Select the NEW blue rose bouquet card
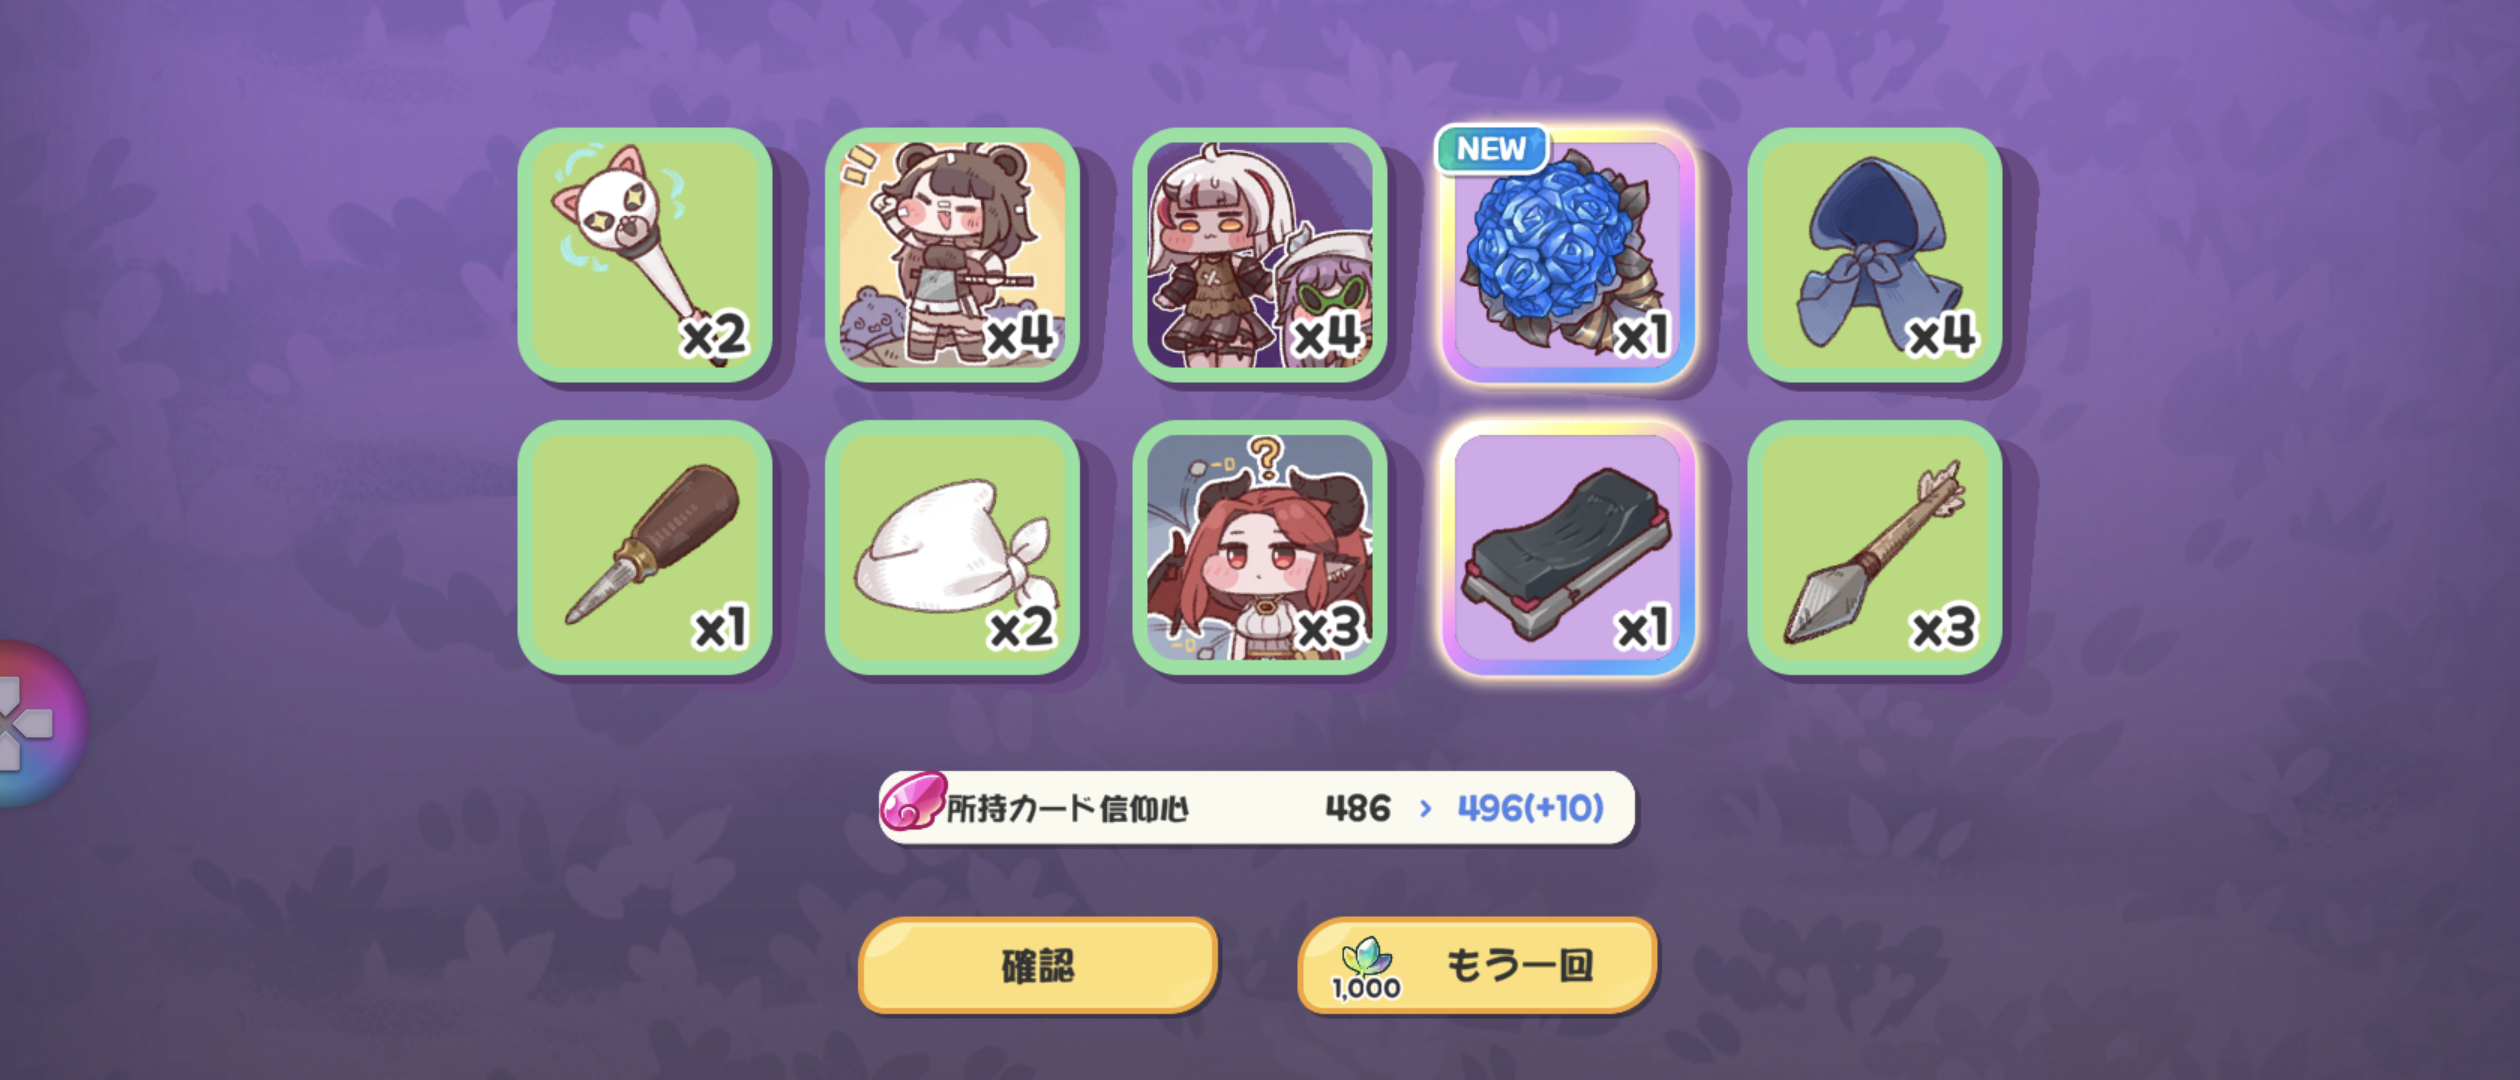The image size is (2520, 1080). pos(1567,254)
